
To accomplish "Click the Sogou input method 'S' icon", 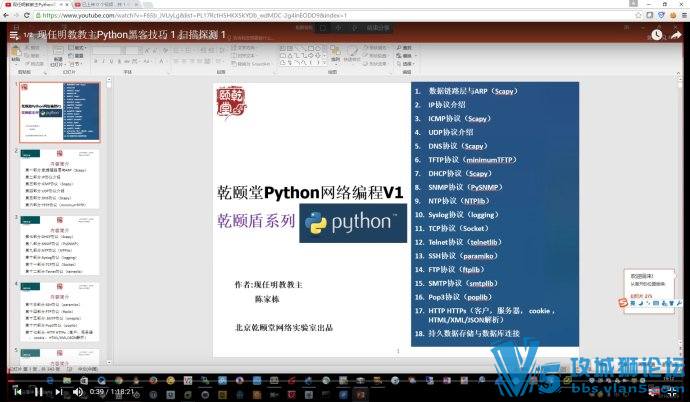I will click(x=622, y=303).
